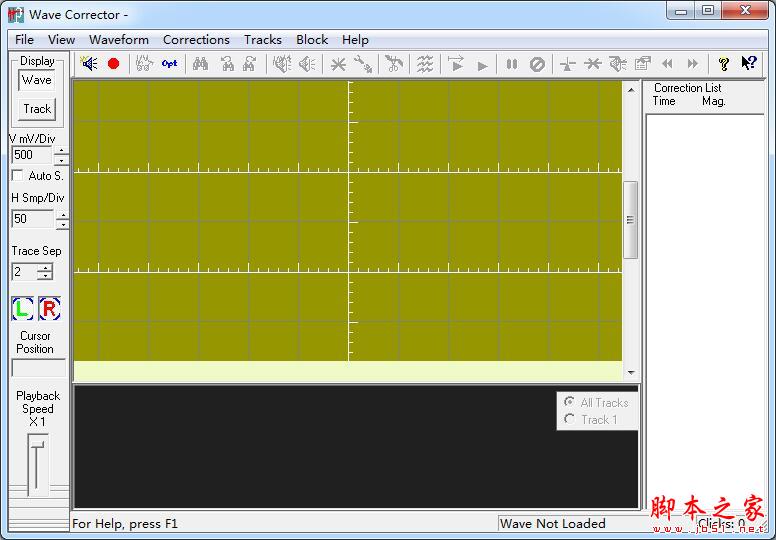
Task: Increase V mV/Div with up spinner arrow
Action: tap(62, 150)
